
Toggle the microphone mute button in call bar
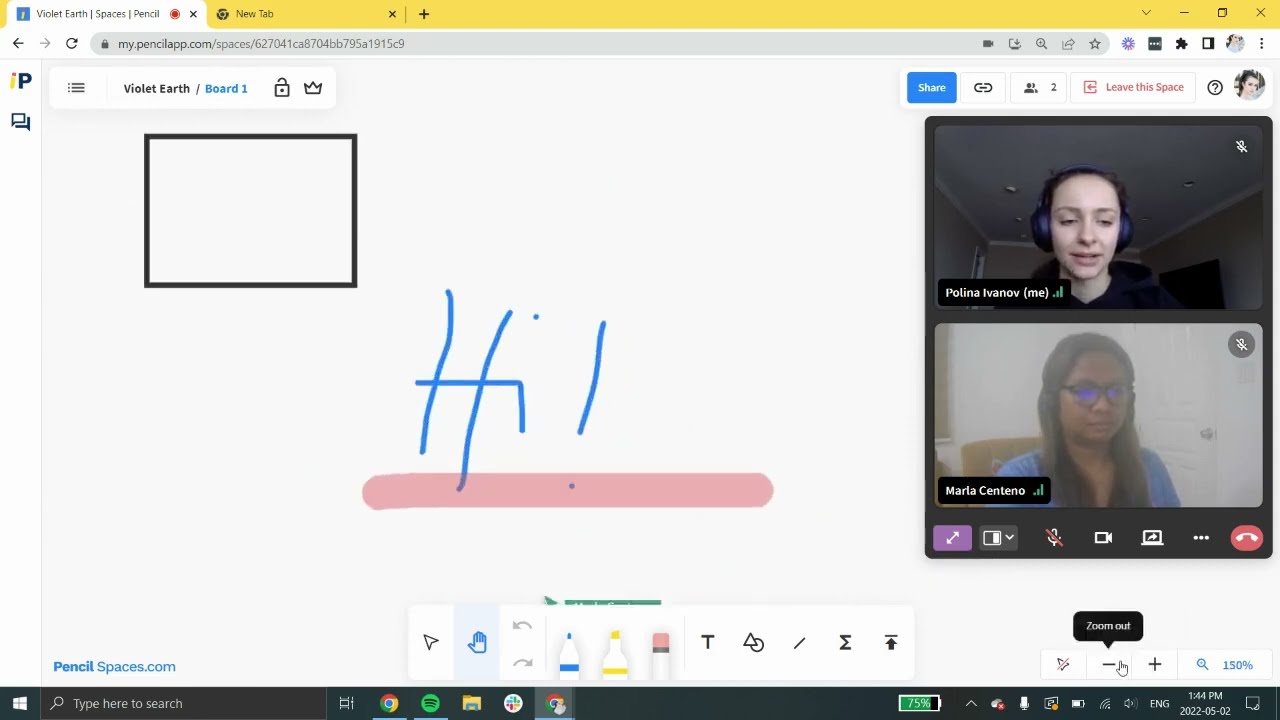coord(1054,538)
